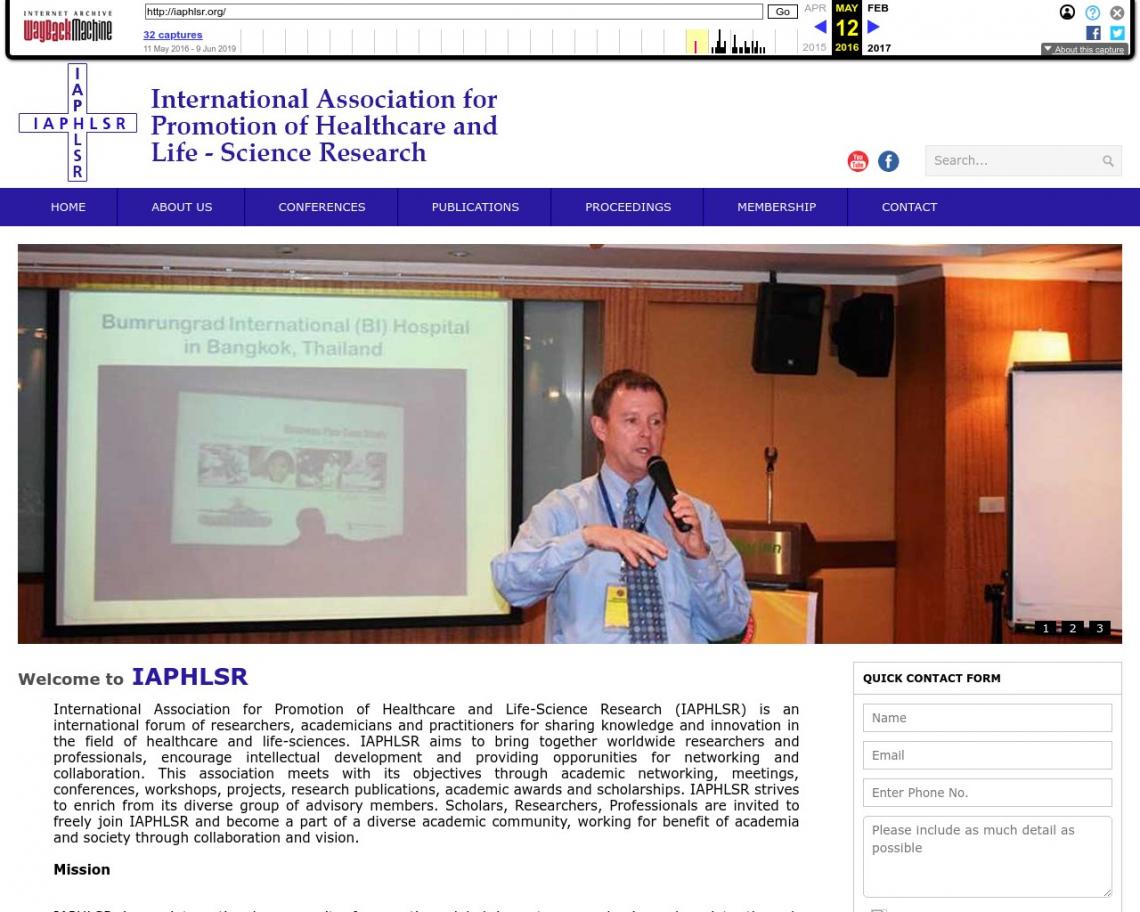
Task: Open the HOME menu item
Action: click(68, 207)
